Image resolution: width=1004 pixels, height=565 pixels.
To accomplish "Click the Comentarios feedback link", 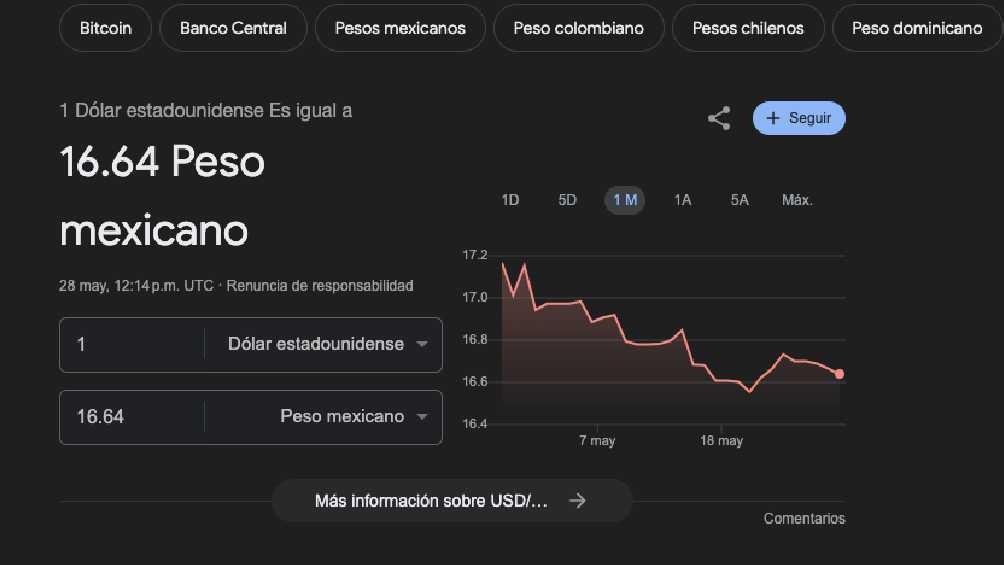I will [x=804, y=518].
